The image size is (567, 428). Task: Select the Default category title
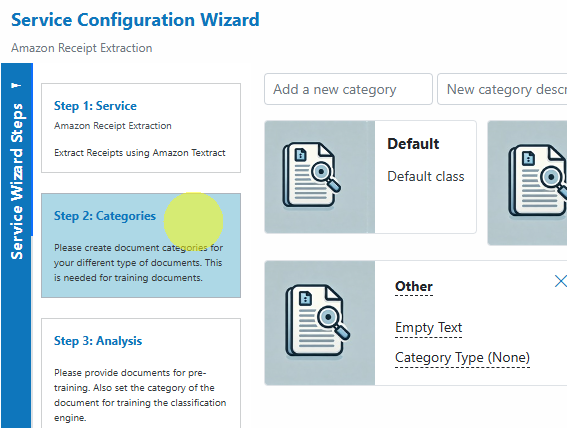point(413,144)
